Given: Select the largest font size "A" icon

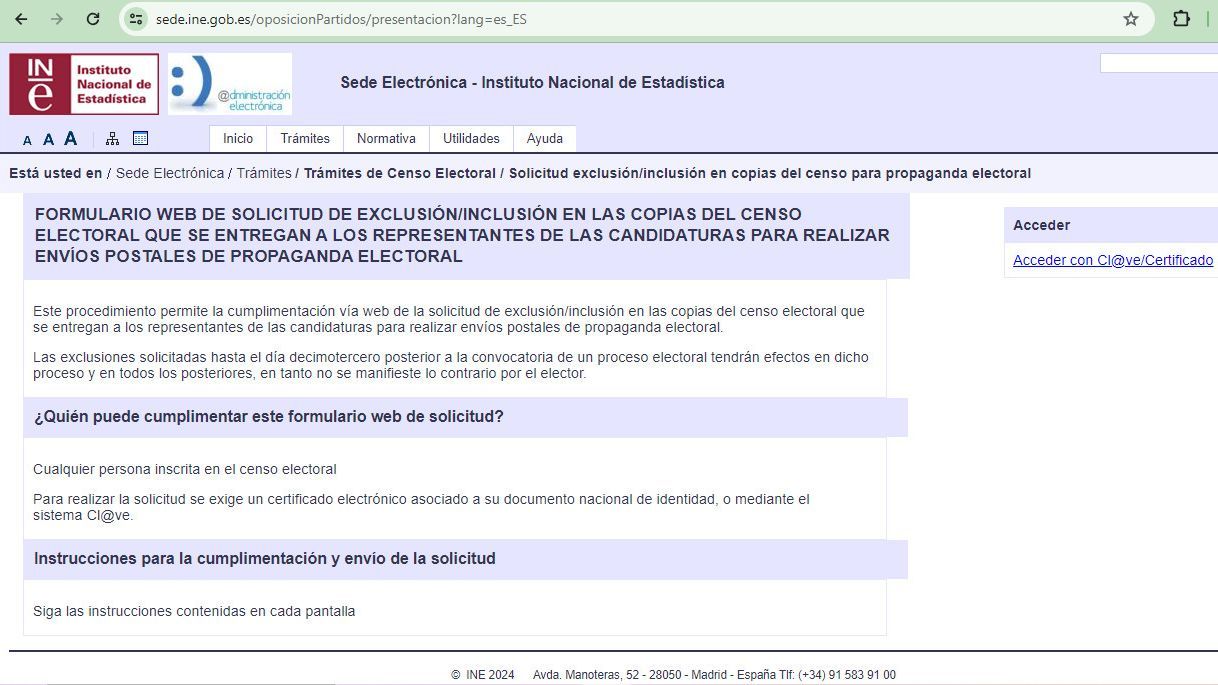Looking at the screenshot, I should coord(70,139).
